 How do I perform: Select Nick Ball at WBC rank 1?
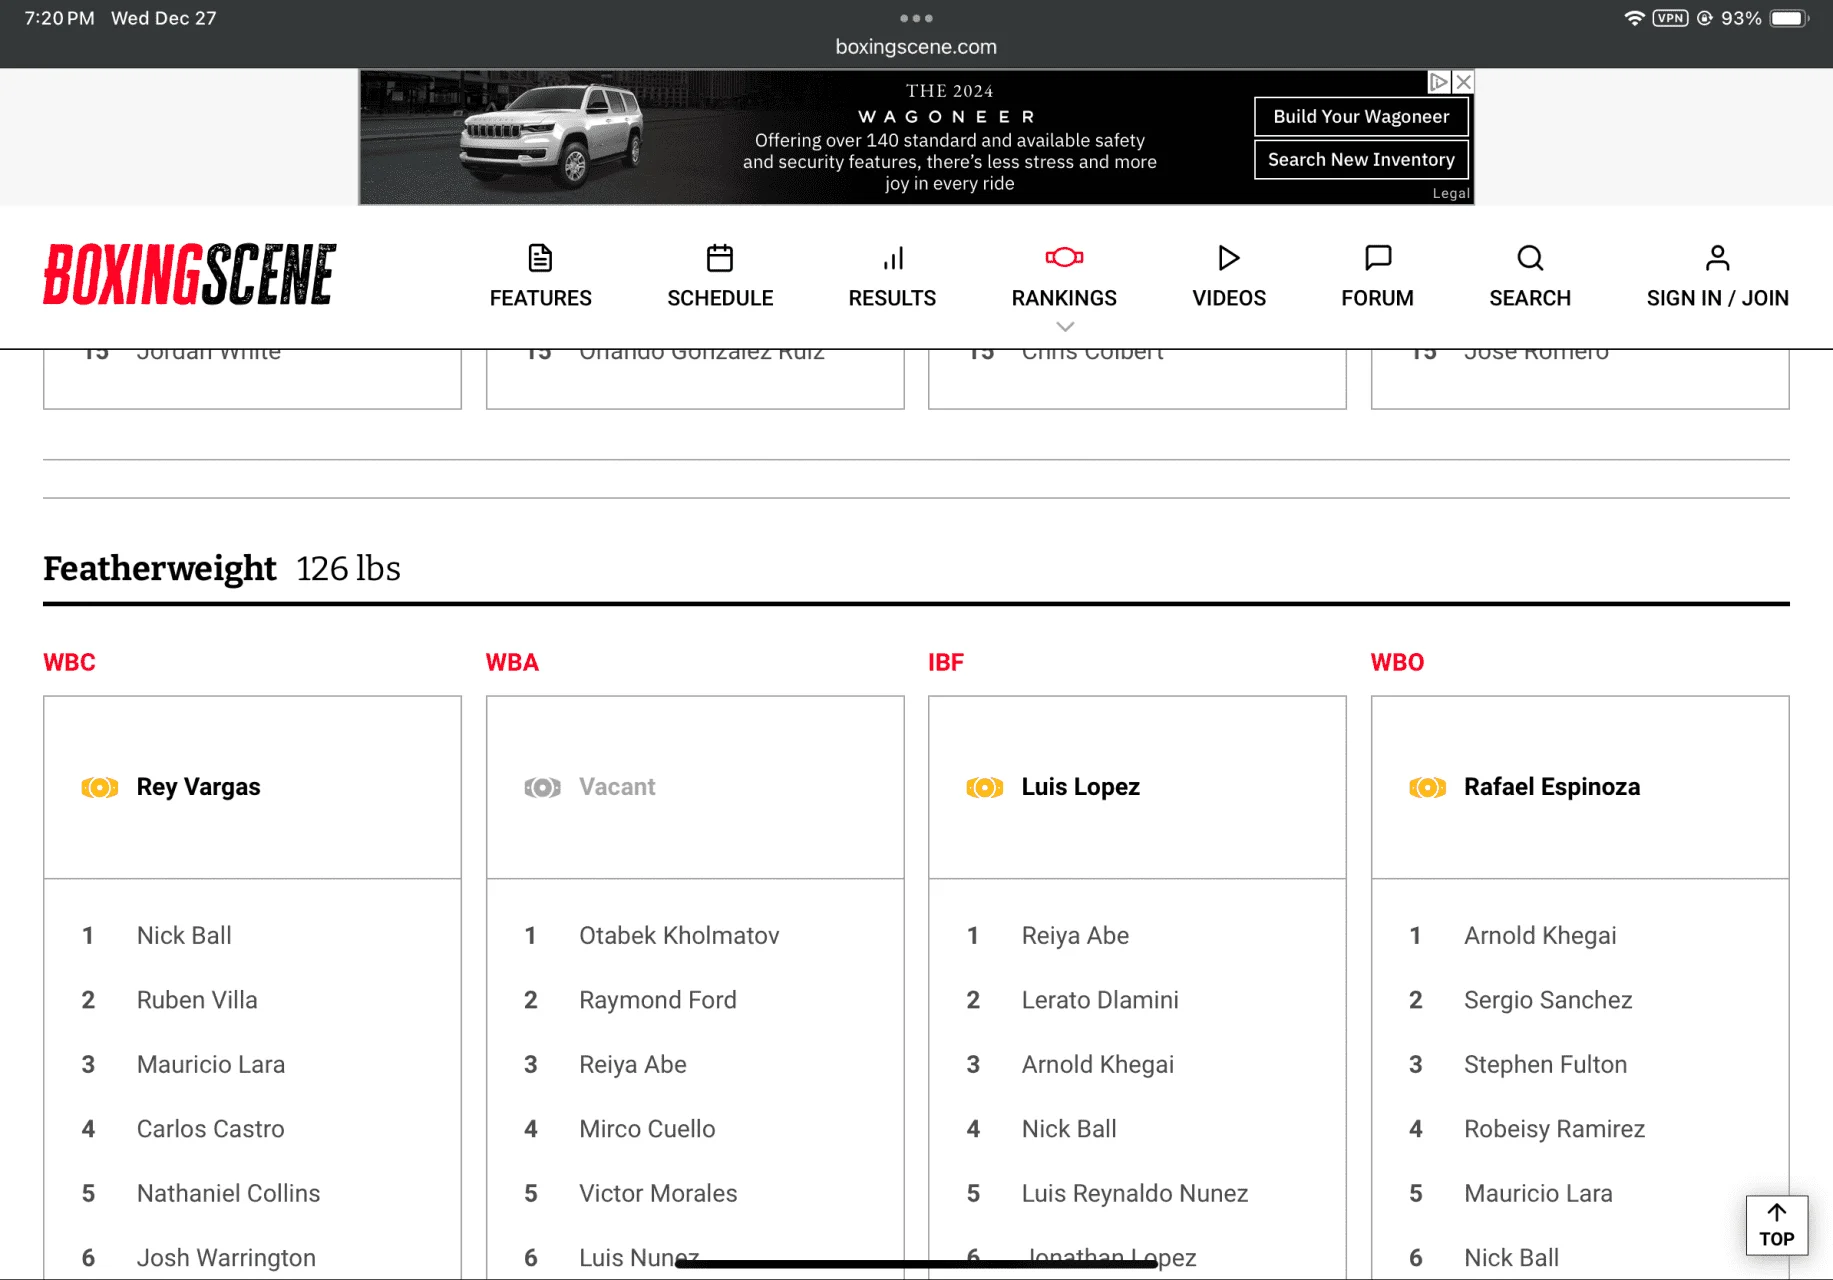(184, 936)
